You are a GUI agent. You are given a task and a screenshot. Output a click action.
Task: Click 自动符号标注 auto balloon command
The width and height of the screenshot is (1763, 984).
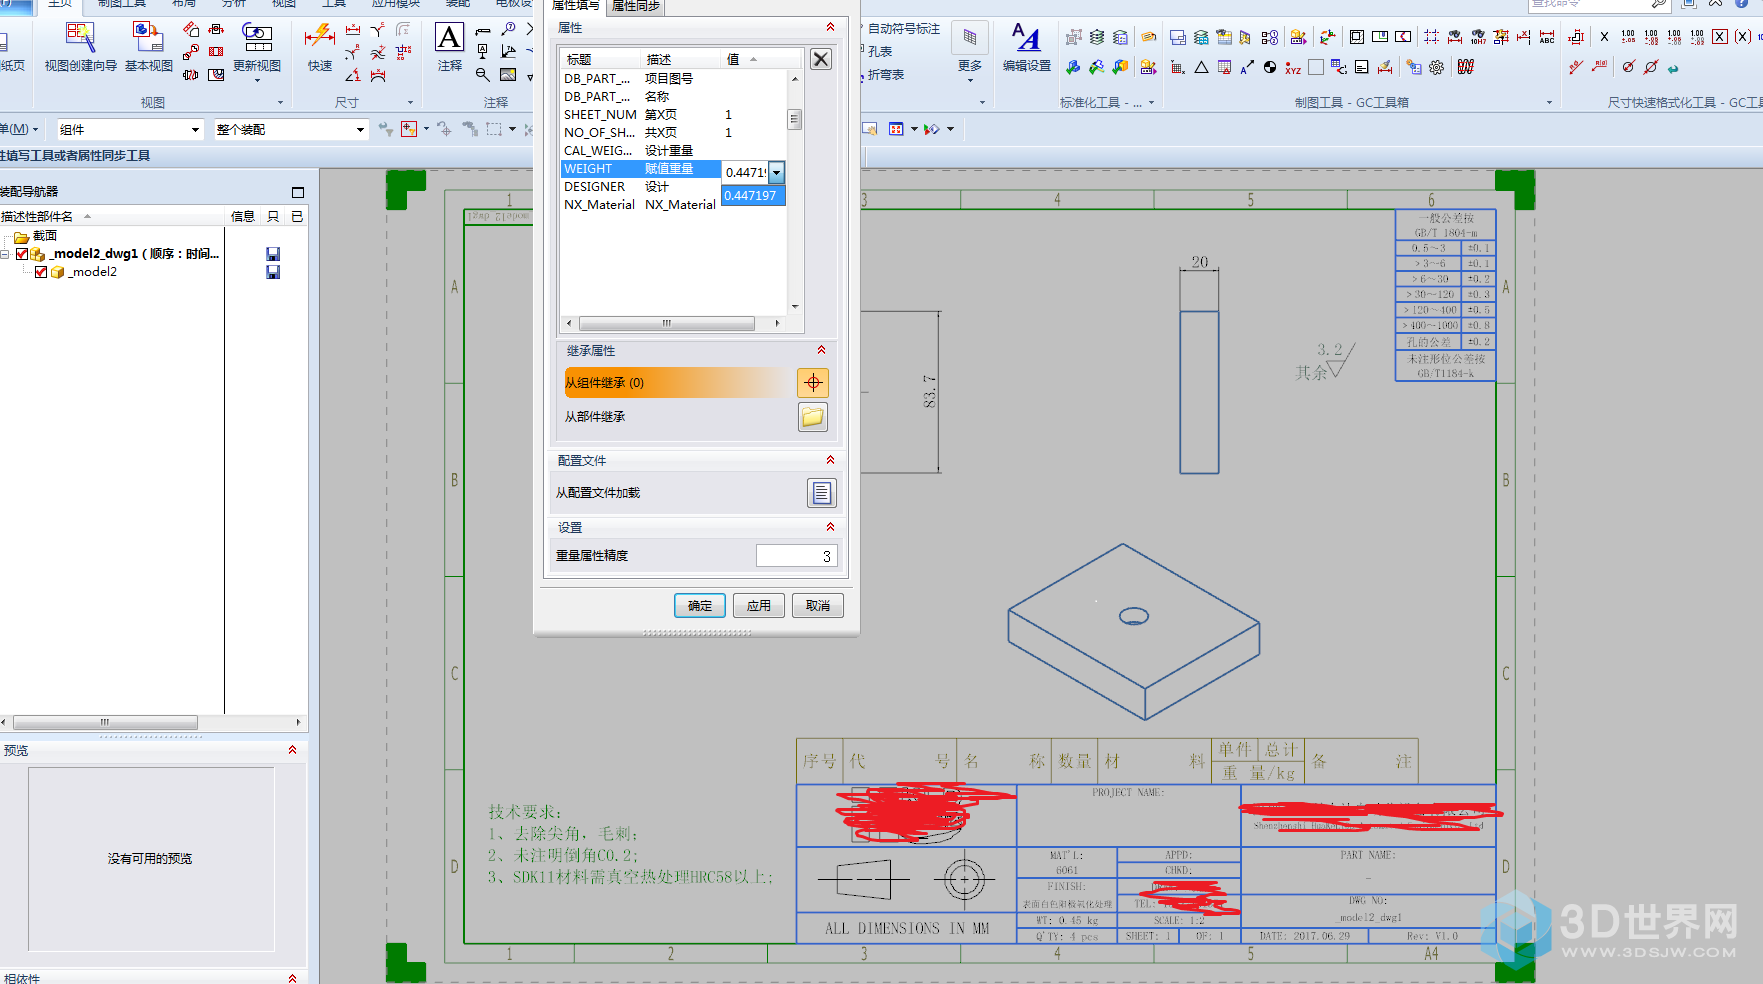(x=903, y=29)
